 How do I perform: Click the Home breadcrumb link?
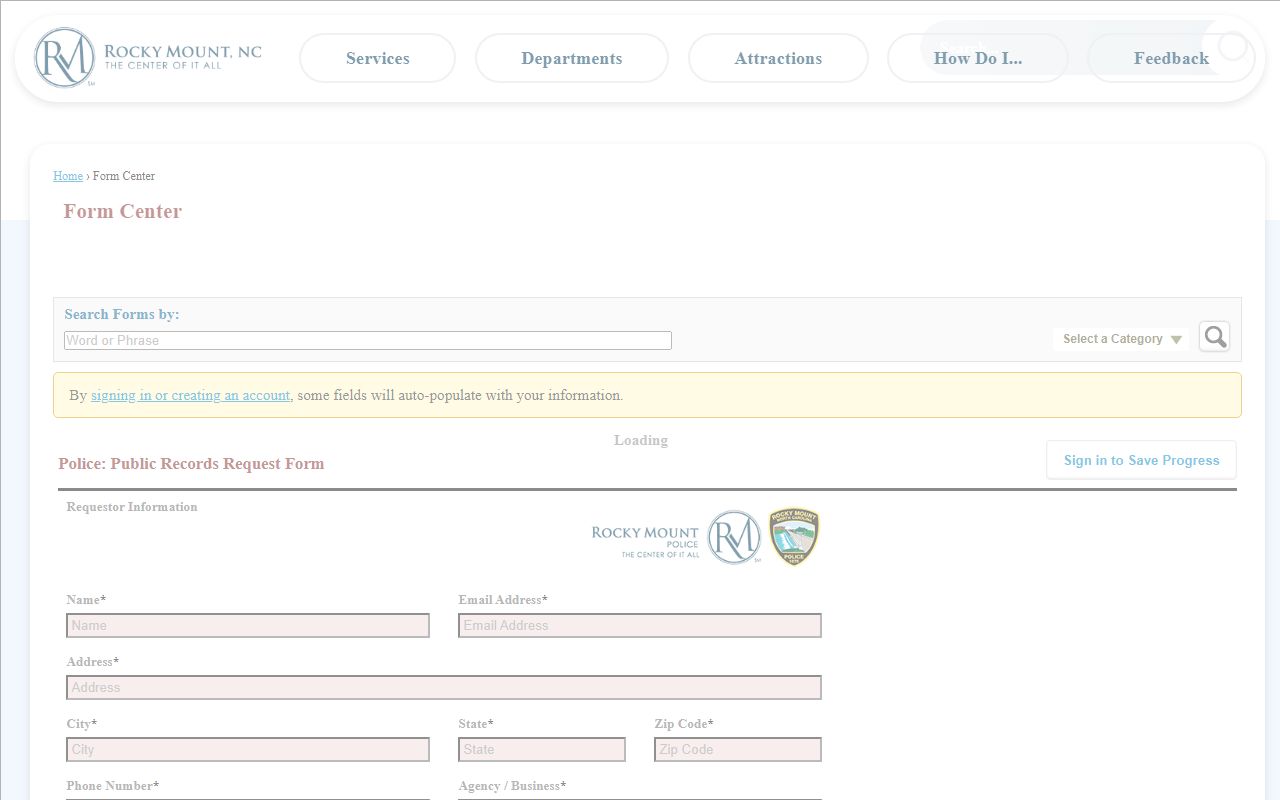68,176
